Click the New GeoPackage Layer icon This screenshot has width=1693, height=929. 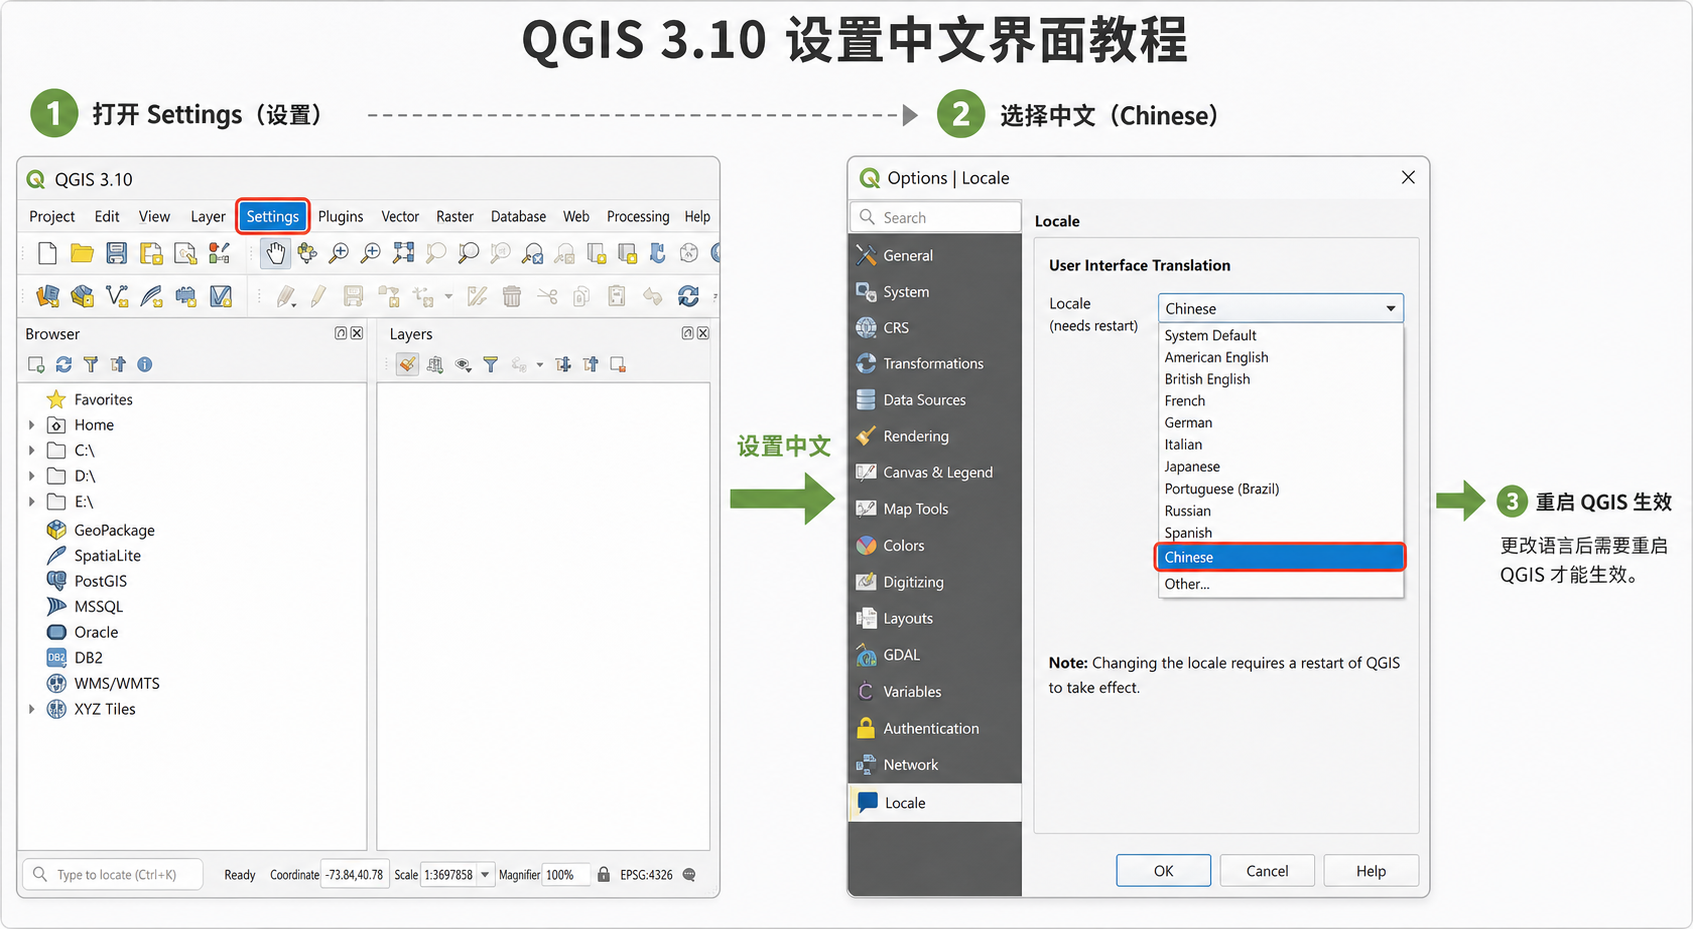82,296
